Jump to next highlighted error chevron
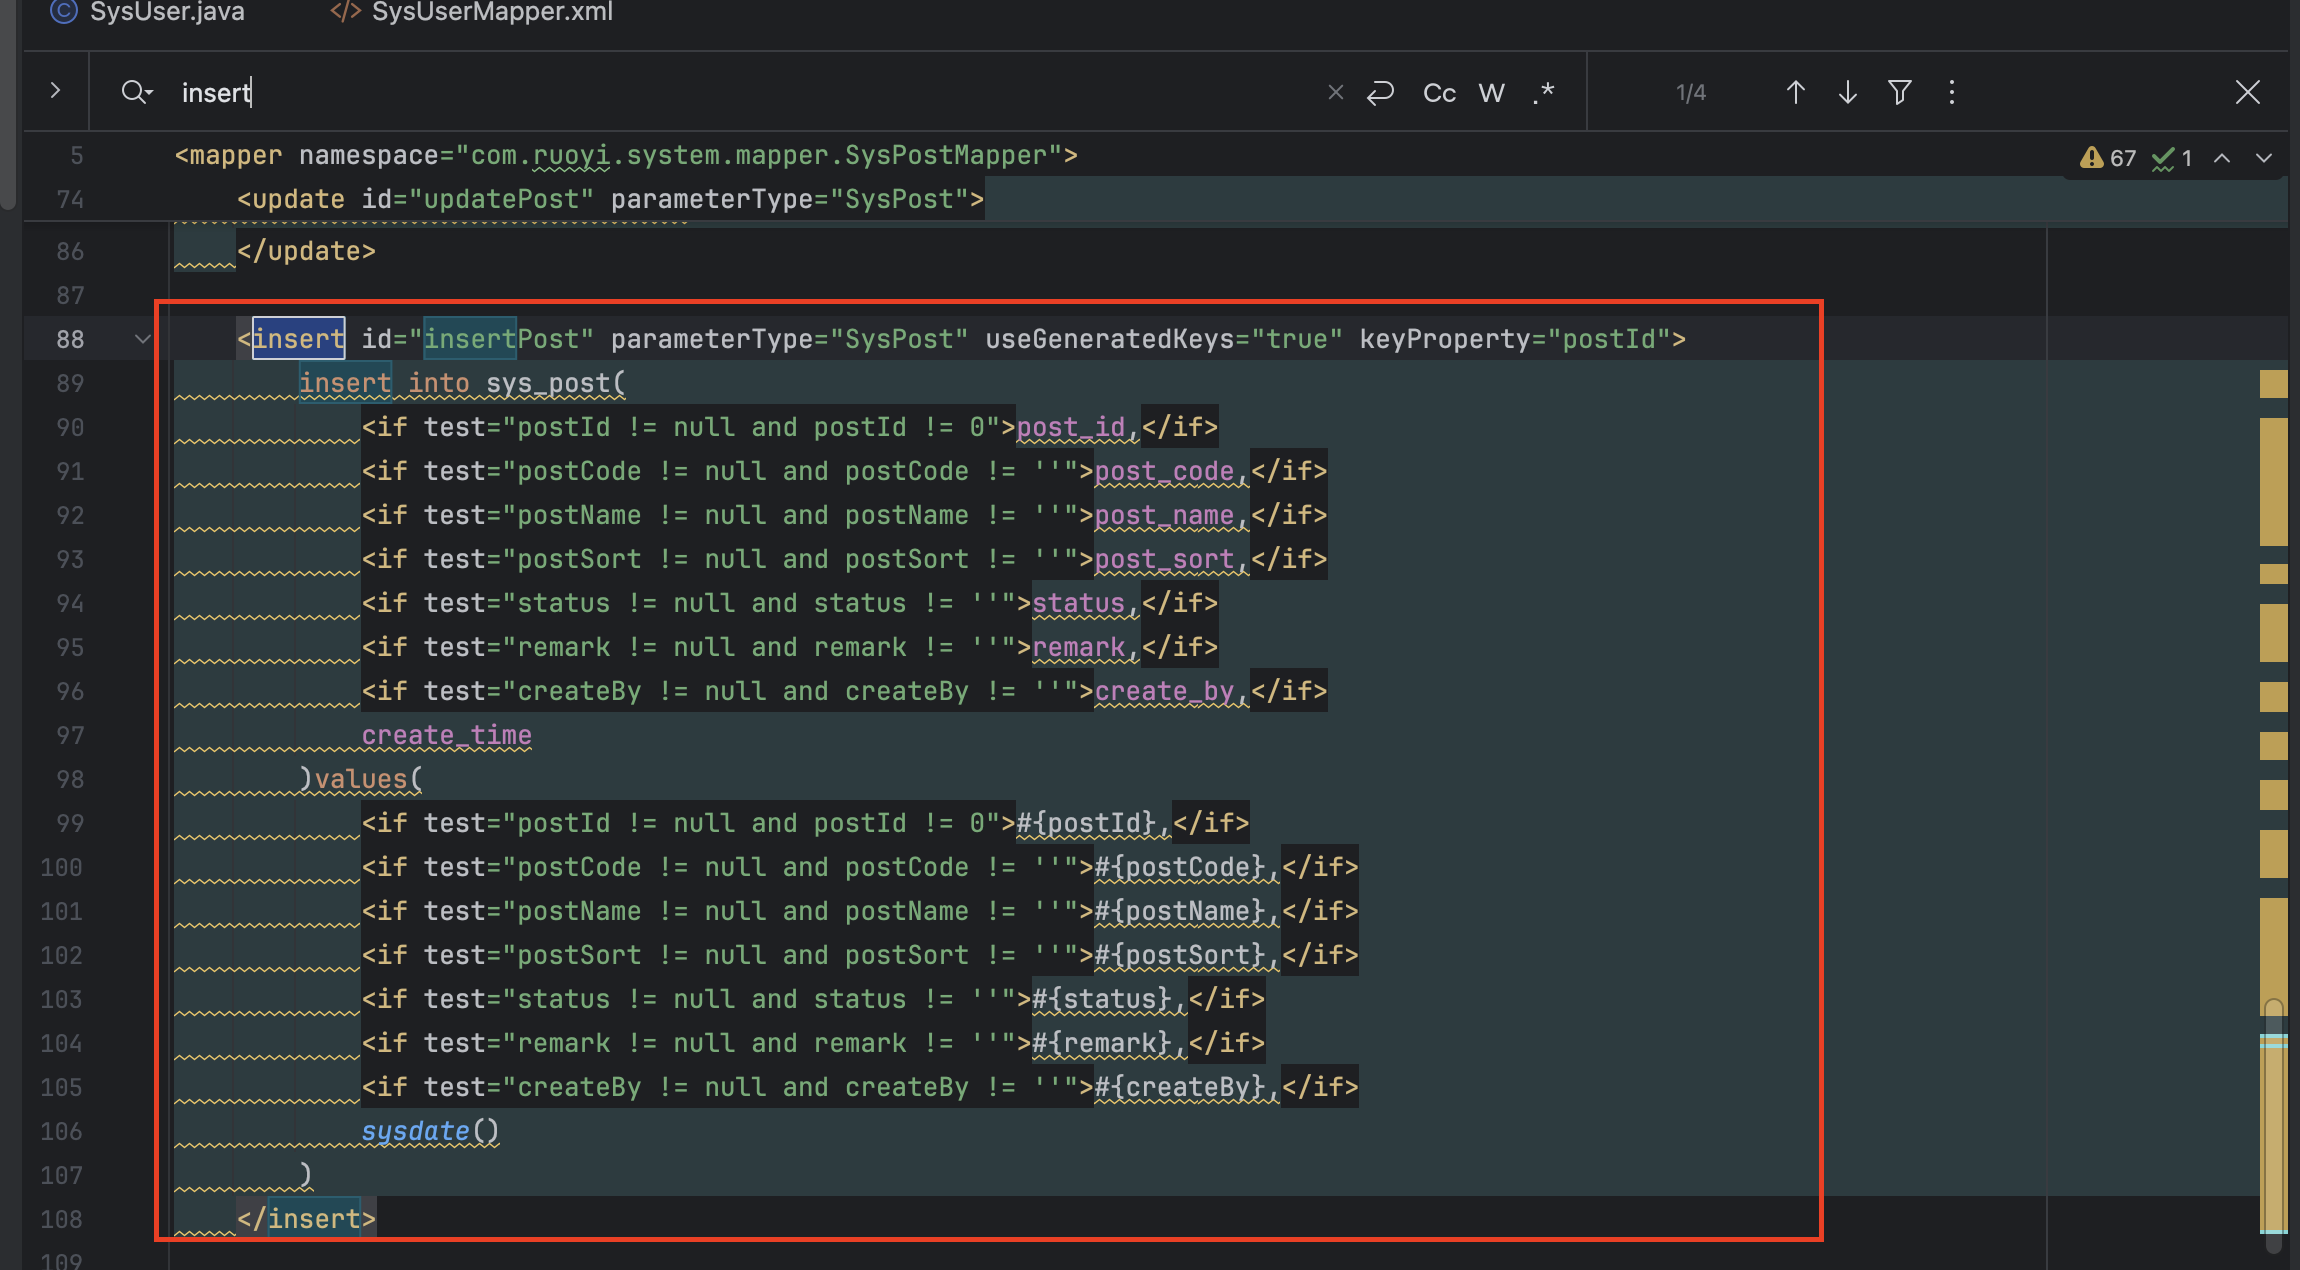The width and height of the screenshot is (2300, 1270). click(x=2264, y=158)
